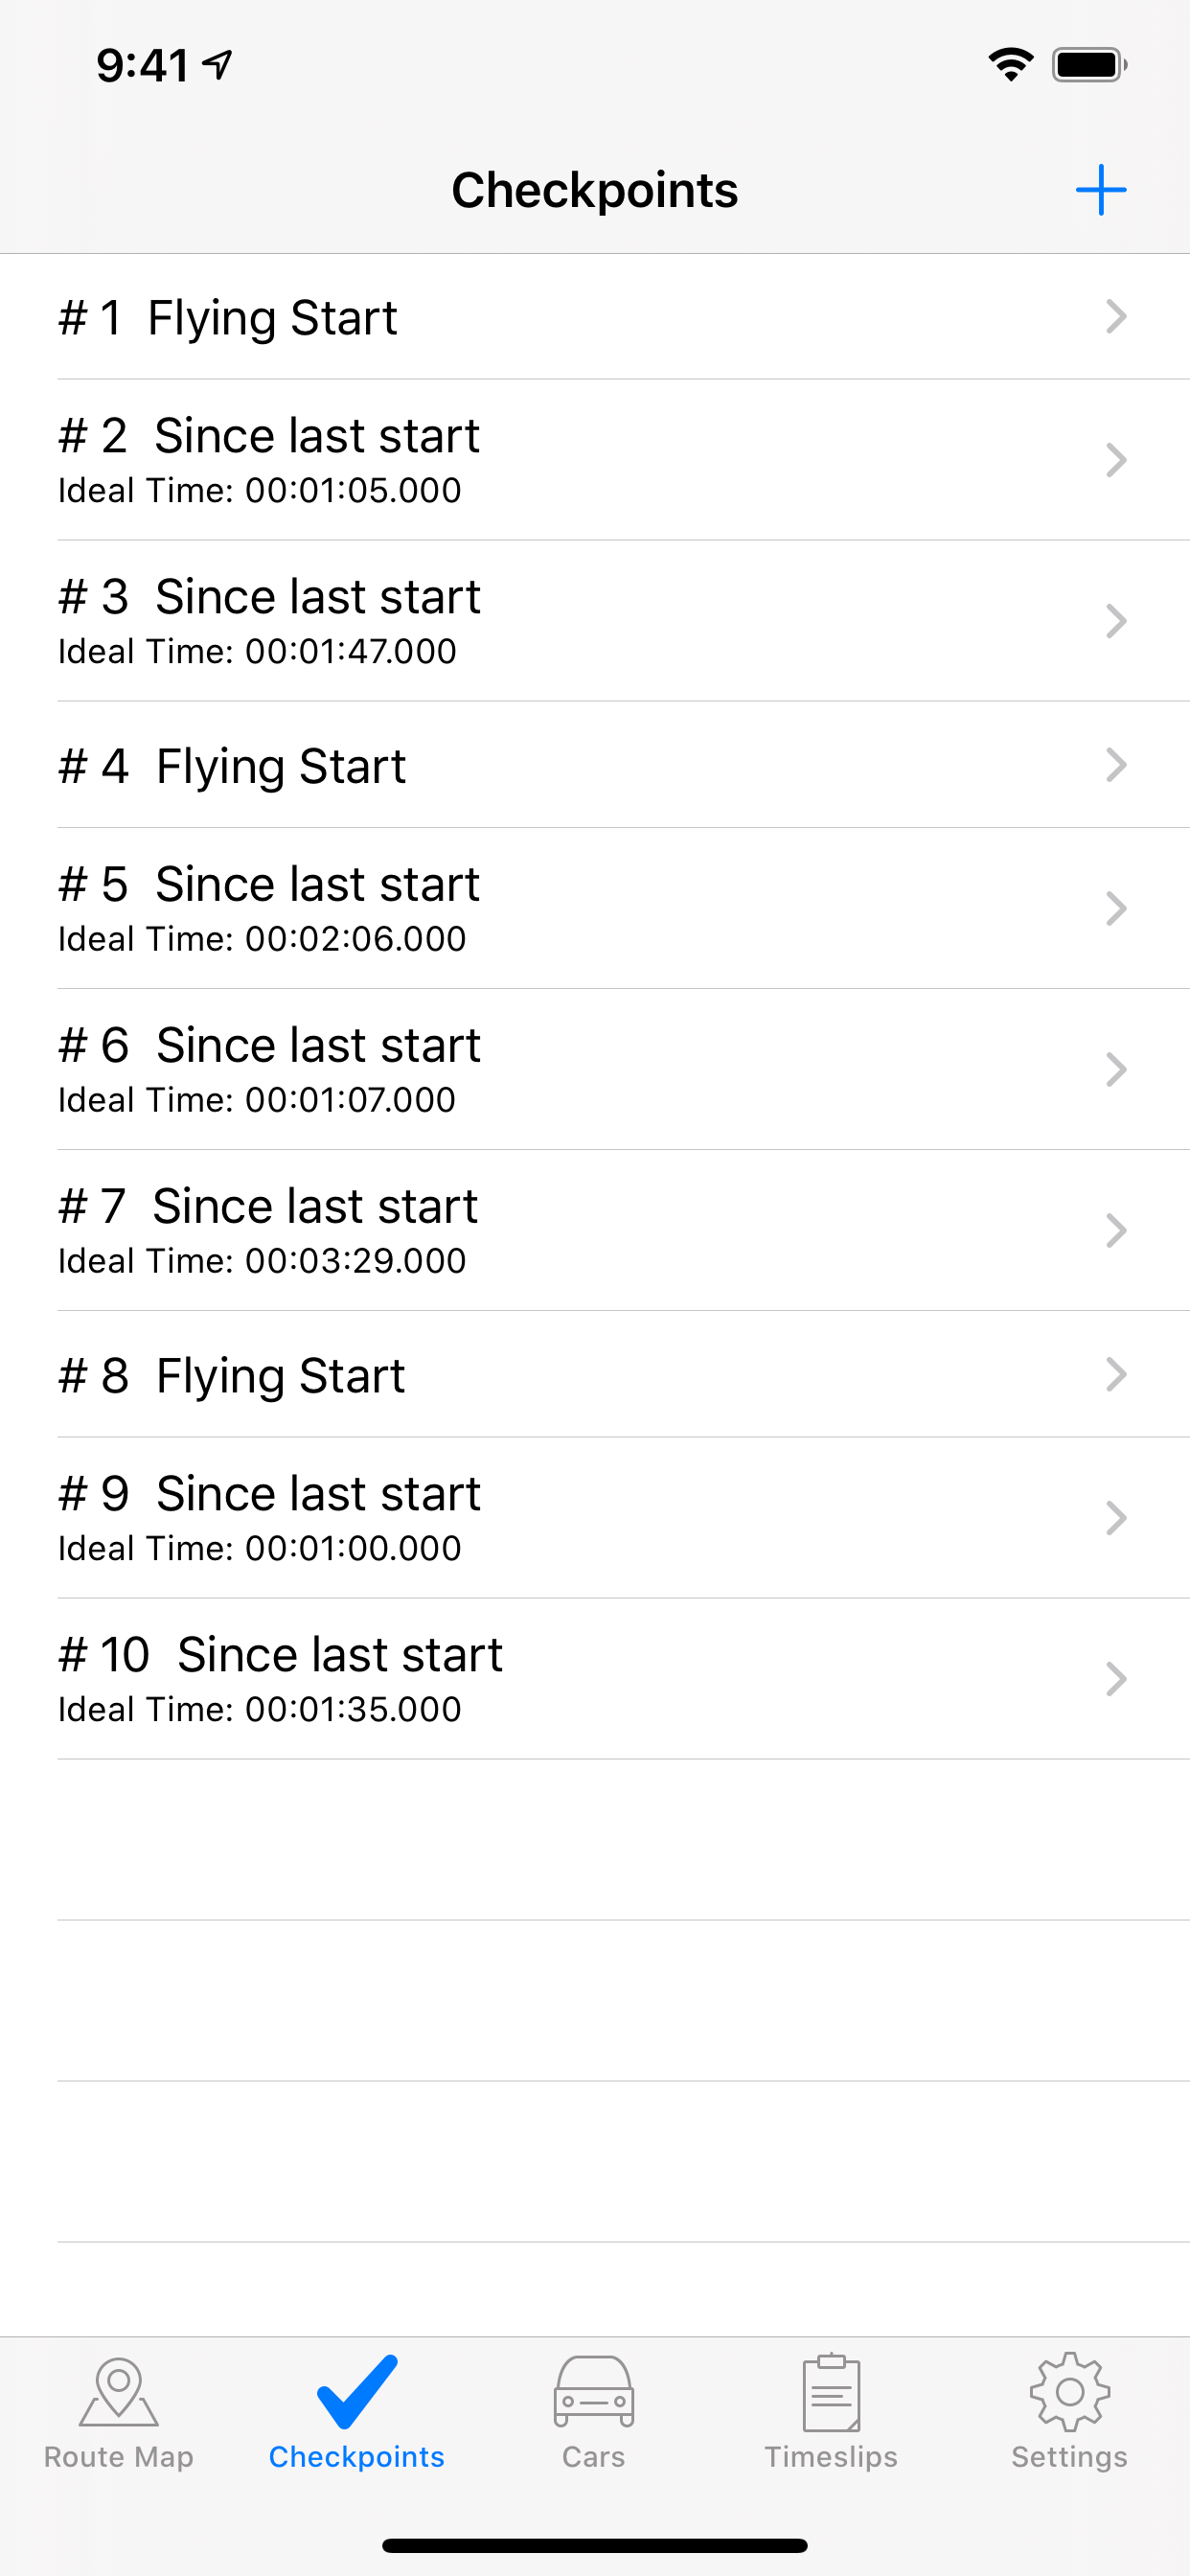Switch to the Cars tab label
Screen dimensions: 1190x2576
(x=594, y=2457)
